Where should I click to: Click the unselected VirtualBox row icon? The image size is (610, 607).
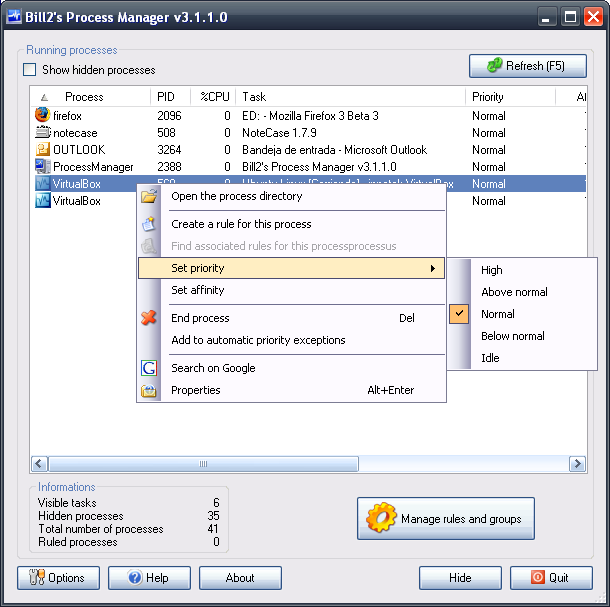42,200
